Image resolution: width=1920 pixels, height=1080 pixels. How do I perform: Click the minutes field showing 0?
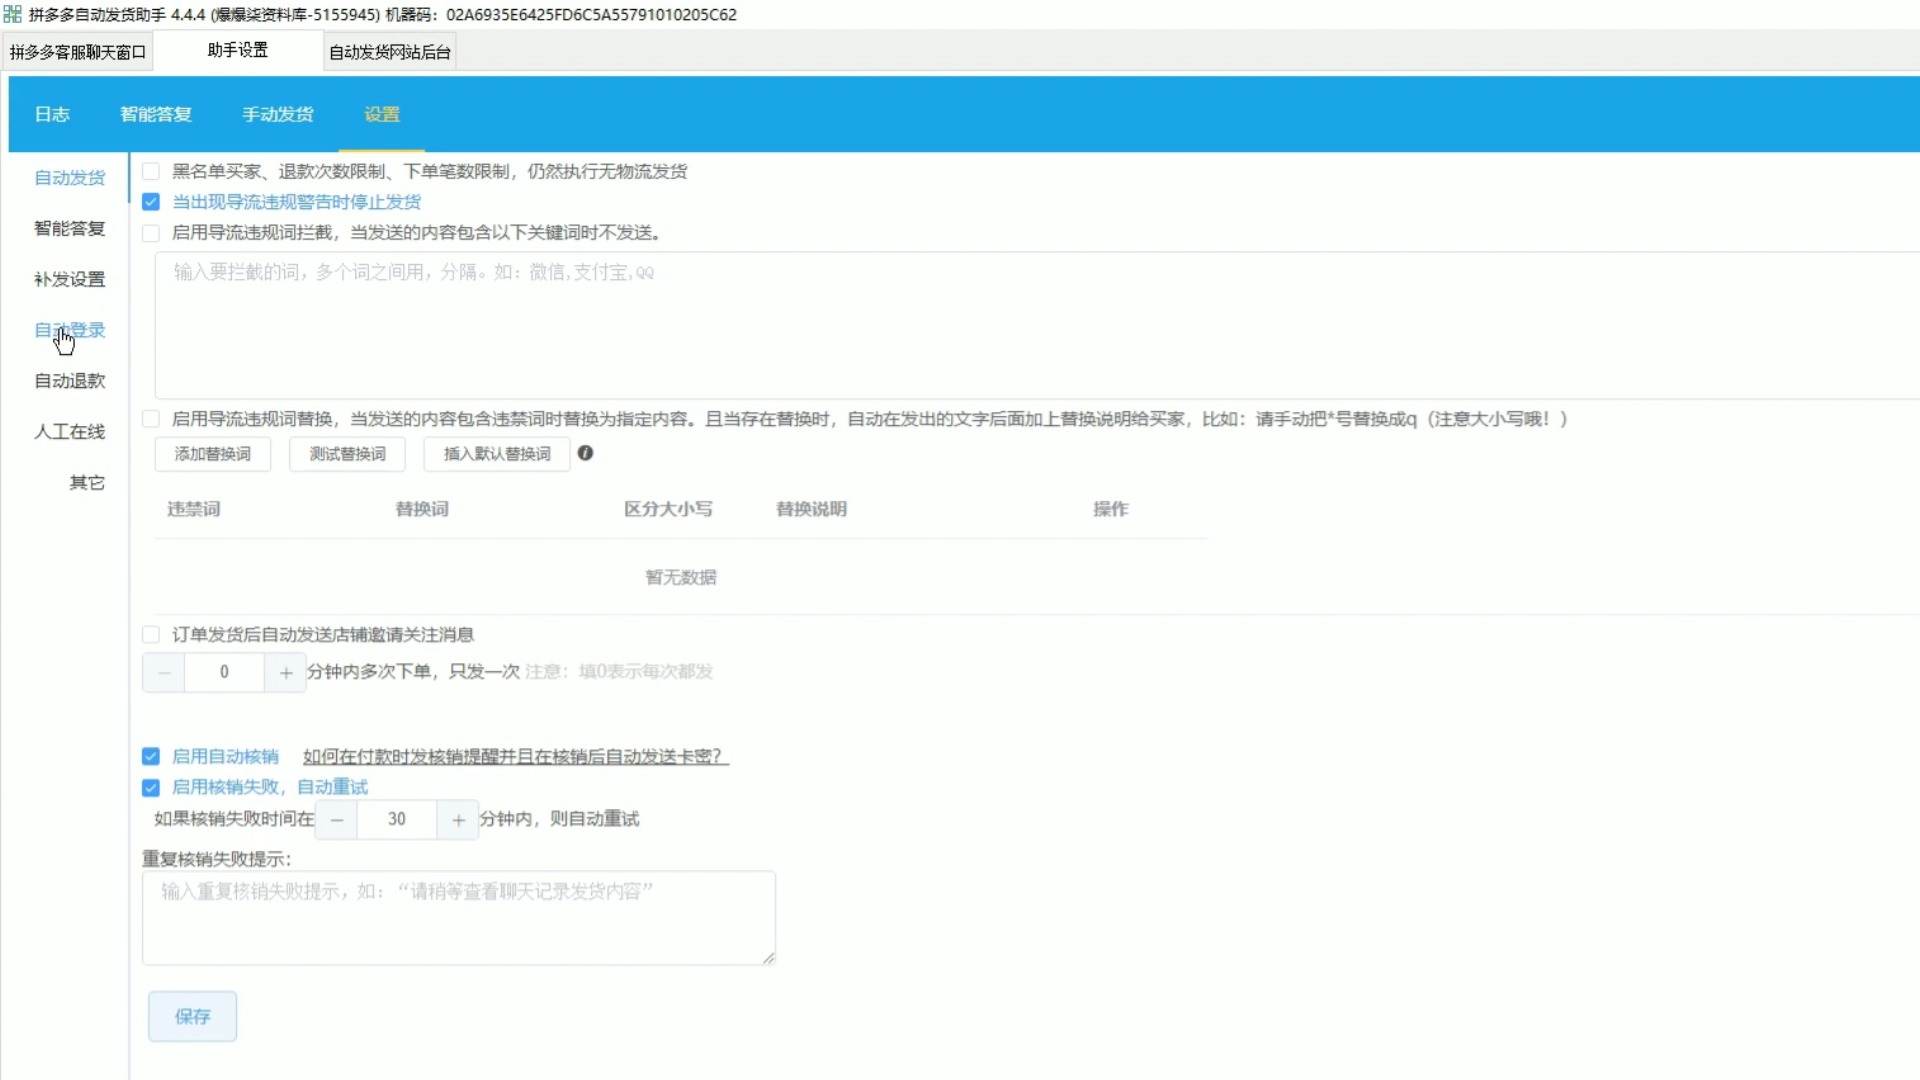point(224,672)
